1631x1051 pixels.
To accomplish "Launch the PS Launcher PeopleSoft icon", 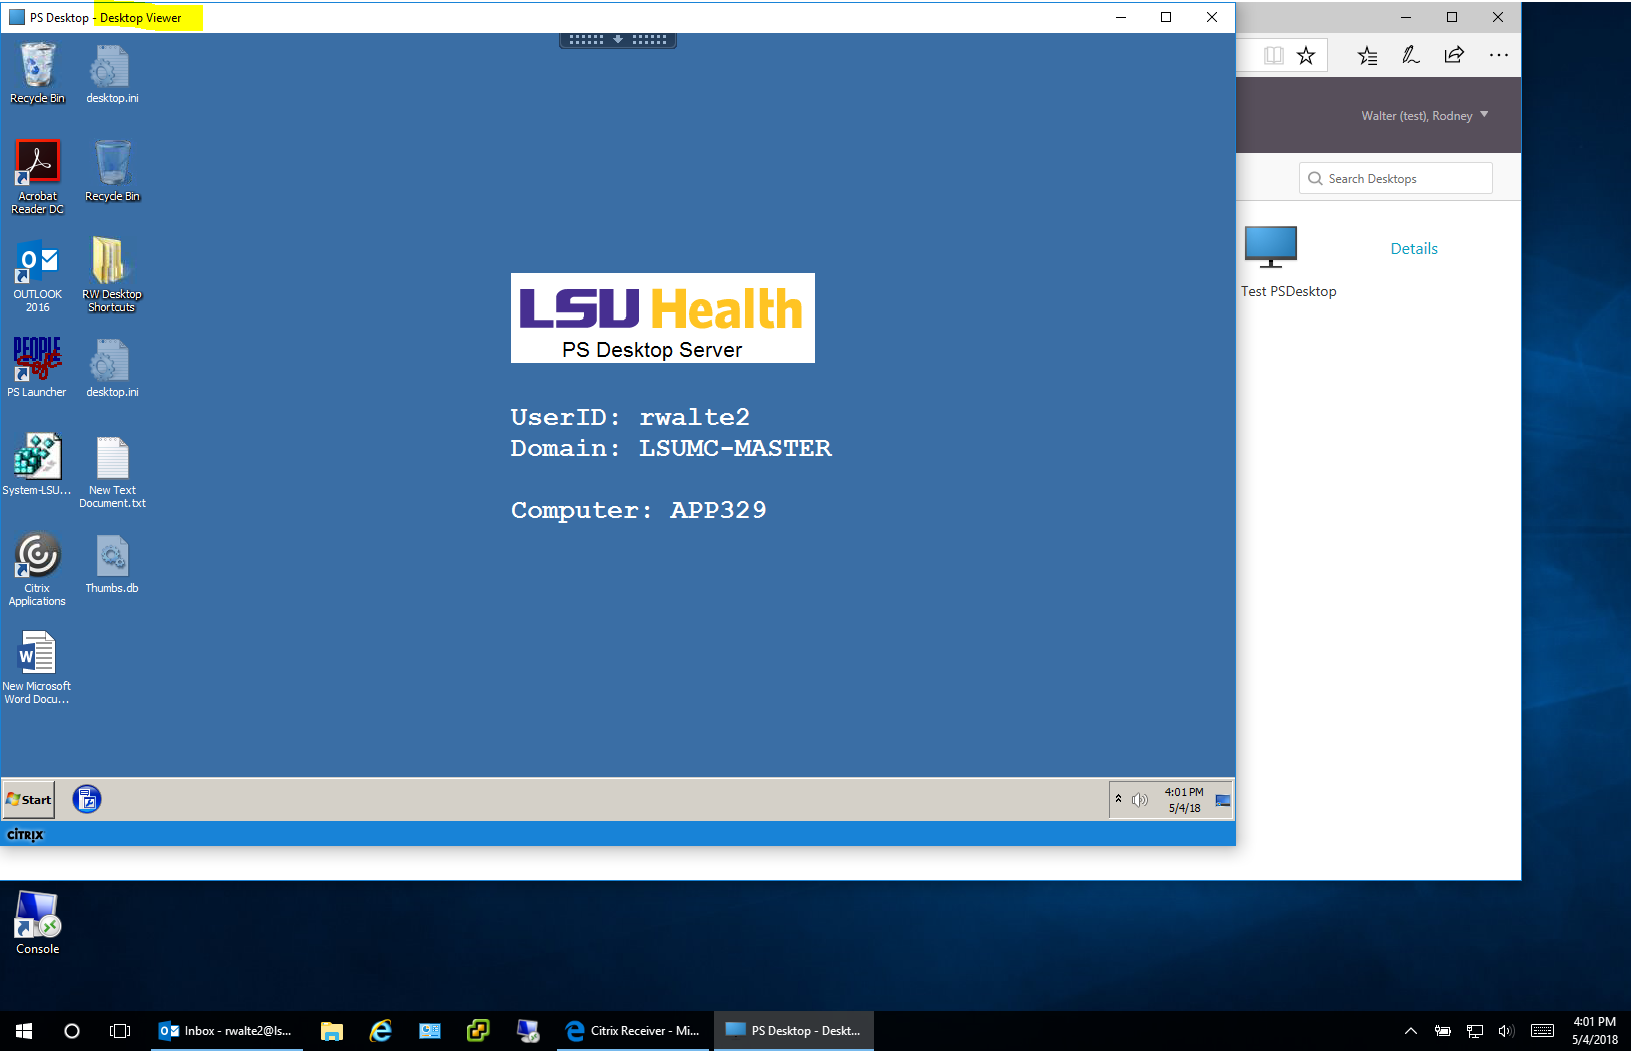I will tap(37, 360).
